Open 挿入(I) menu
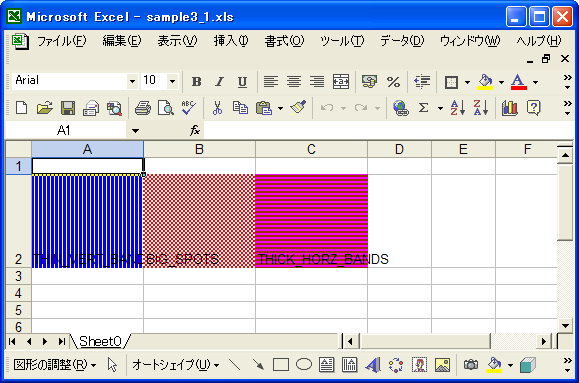Viewport: 579px width, 383px height. coord(231,41)
